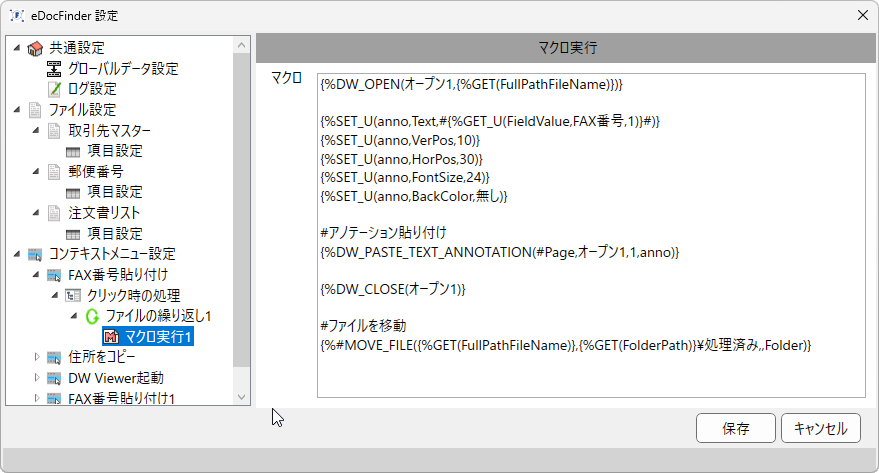Click the 郵便番号 file icon
The image size is (879, 473).
(x=54, y=171)
